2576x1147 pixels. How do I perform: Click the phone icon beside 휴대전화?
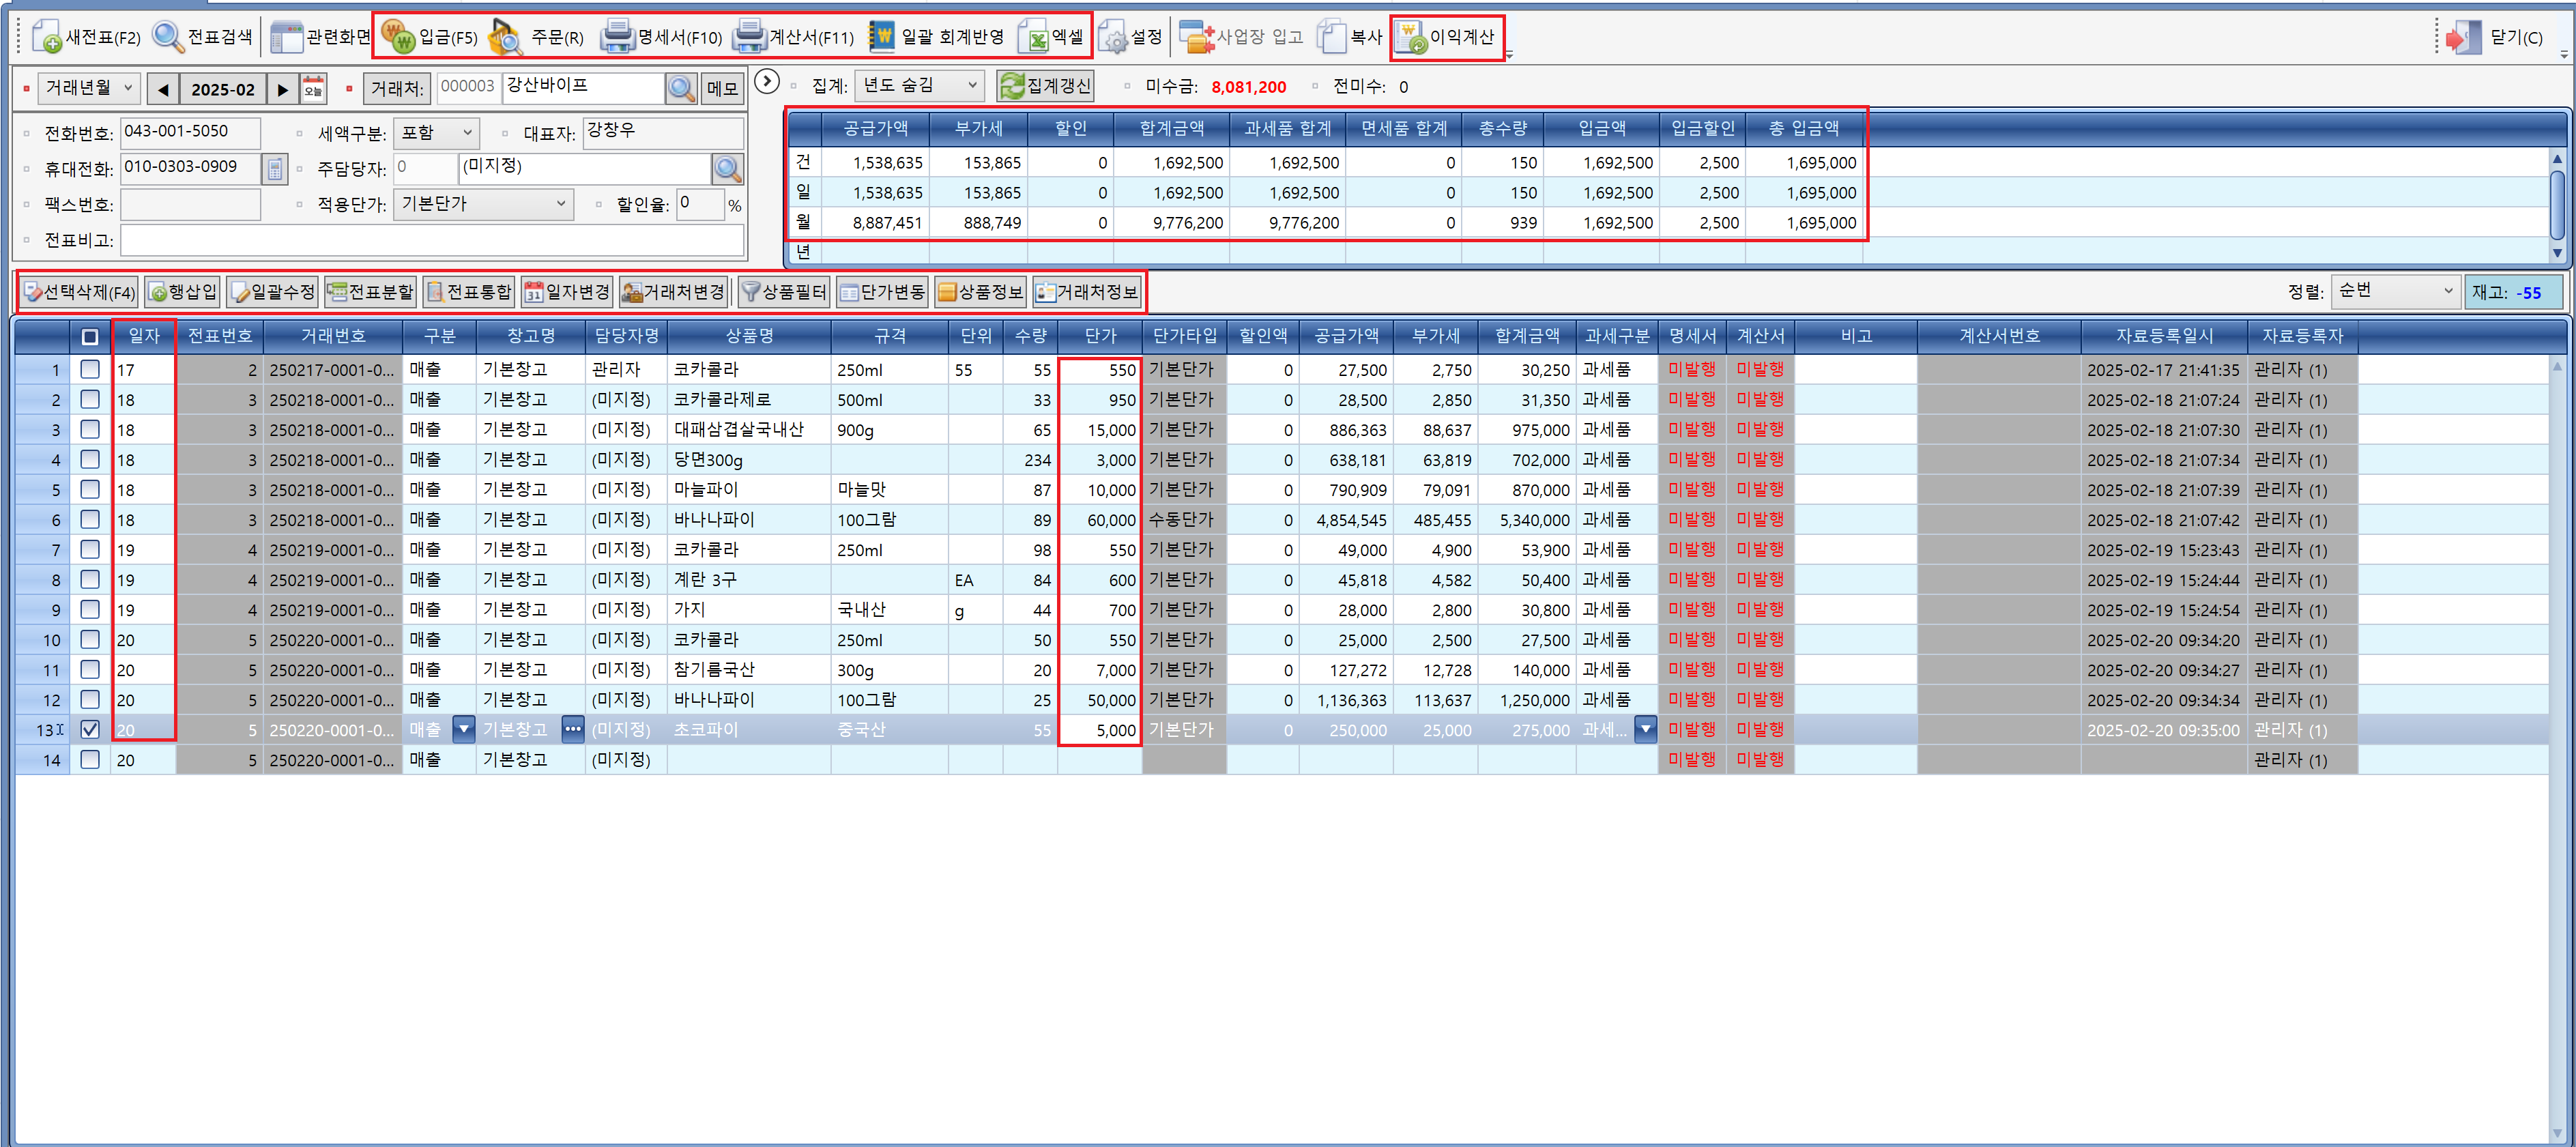coord(274,168)
